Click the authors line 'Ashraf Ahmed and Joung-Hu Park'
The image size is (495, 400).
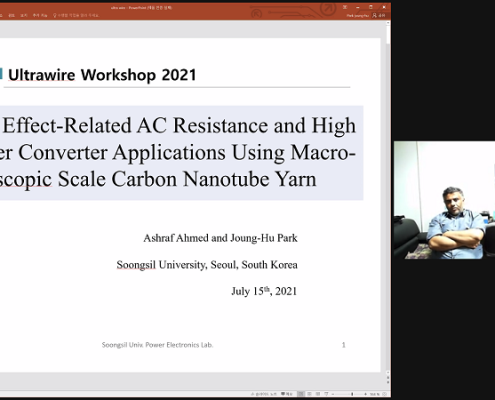pyautogui.click(x=220, y=238)
